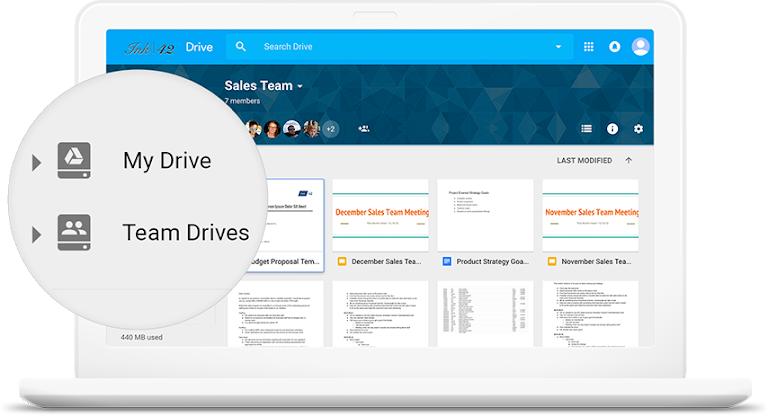Image resolution: width=768 pixels, height=416 pixels.
Task: Open the settings gear
Action: pos(639,129)
